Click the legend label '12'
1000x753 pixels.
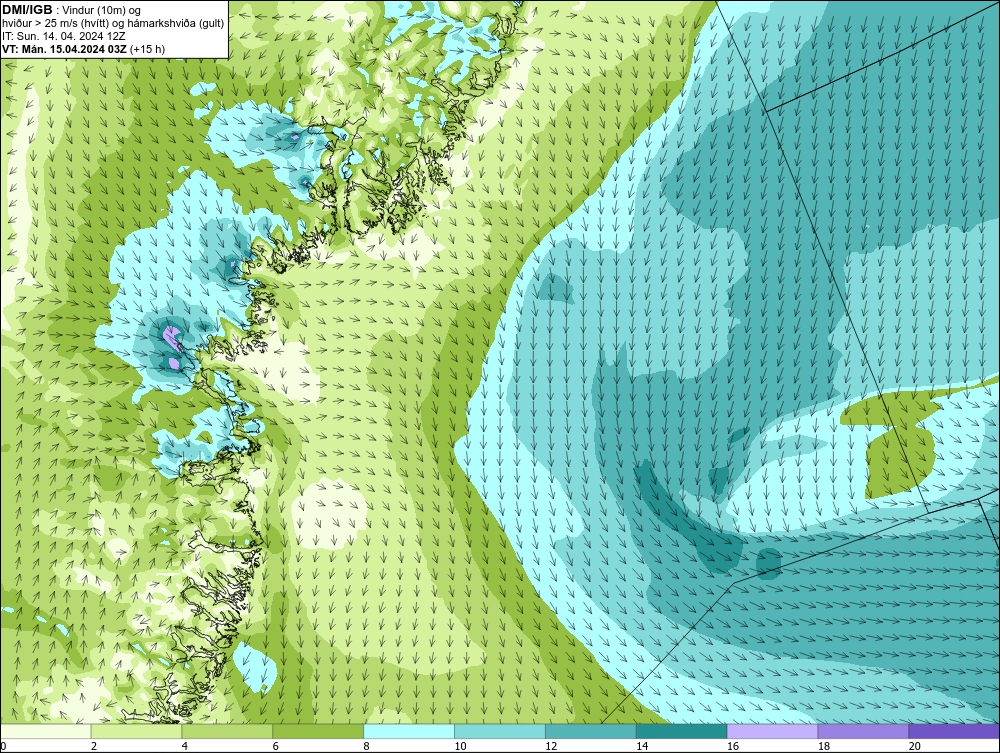(551, 746)
